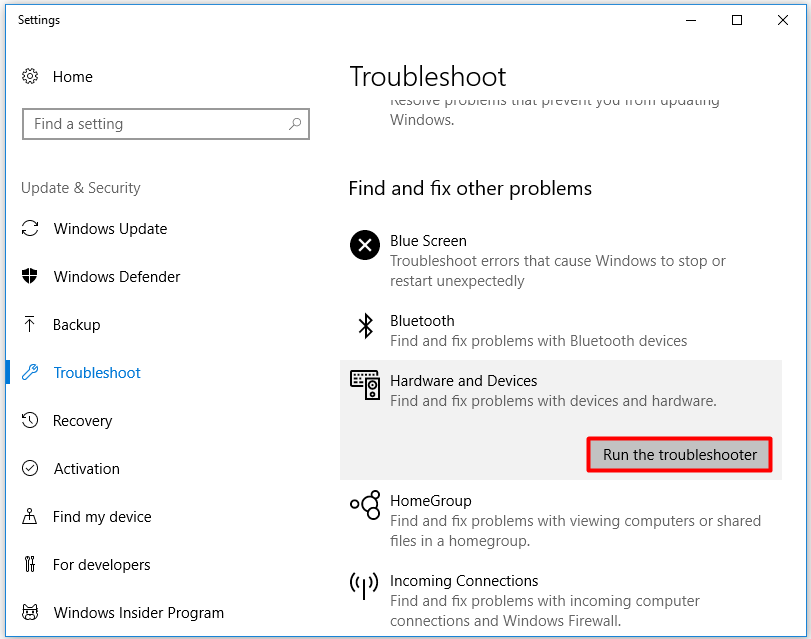The width and height of the screenshot is (811, 639).
Task: Click the For developers tools icon
Action: 30,565
